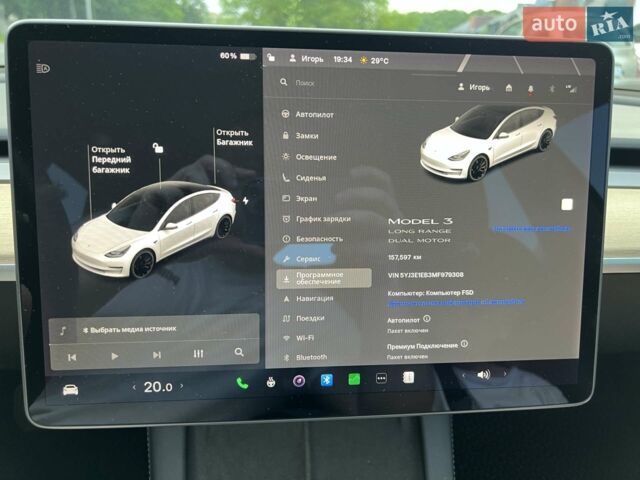This screenshot has height=480, width=640.
Task: Open the media equalizer settings
Action: [x=198, y=353]
